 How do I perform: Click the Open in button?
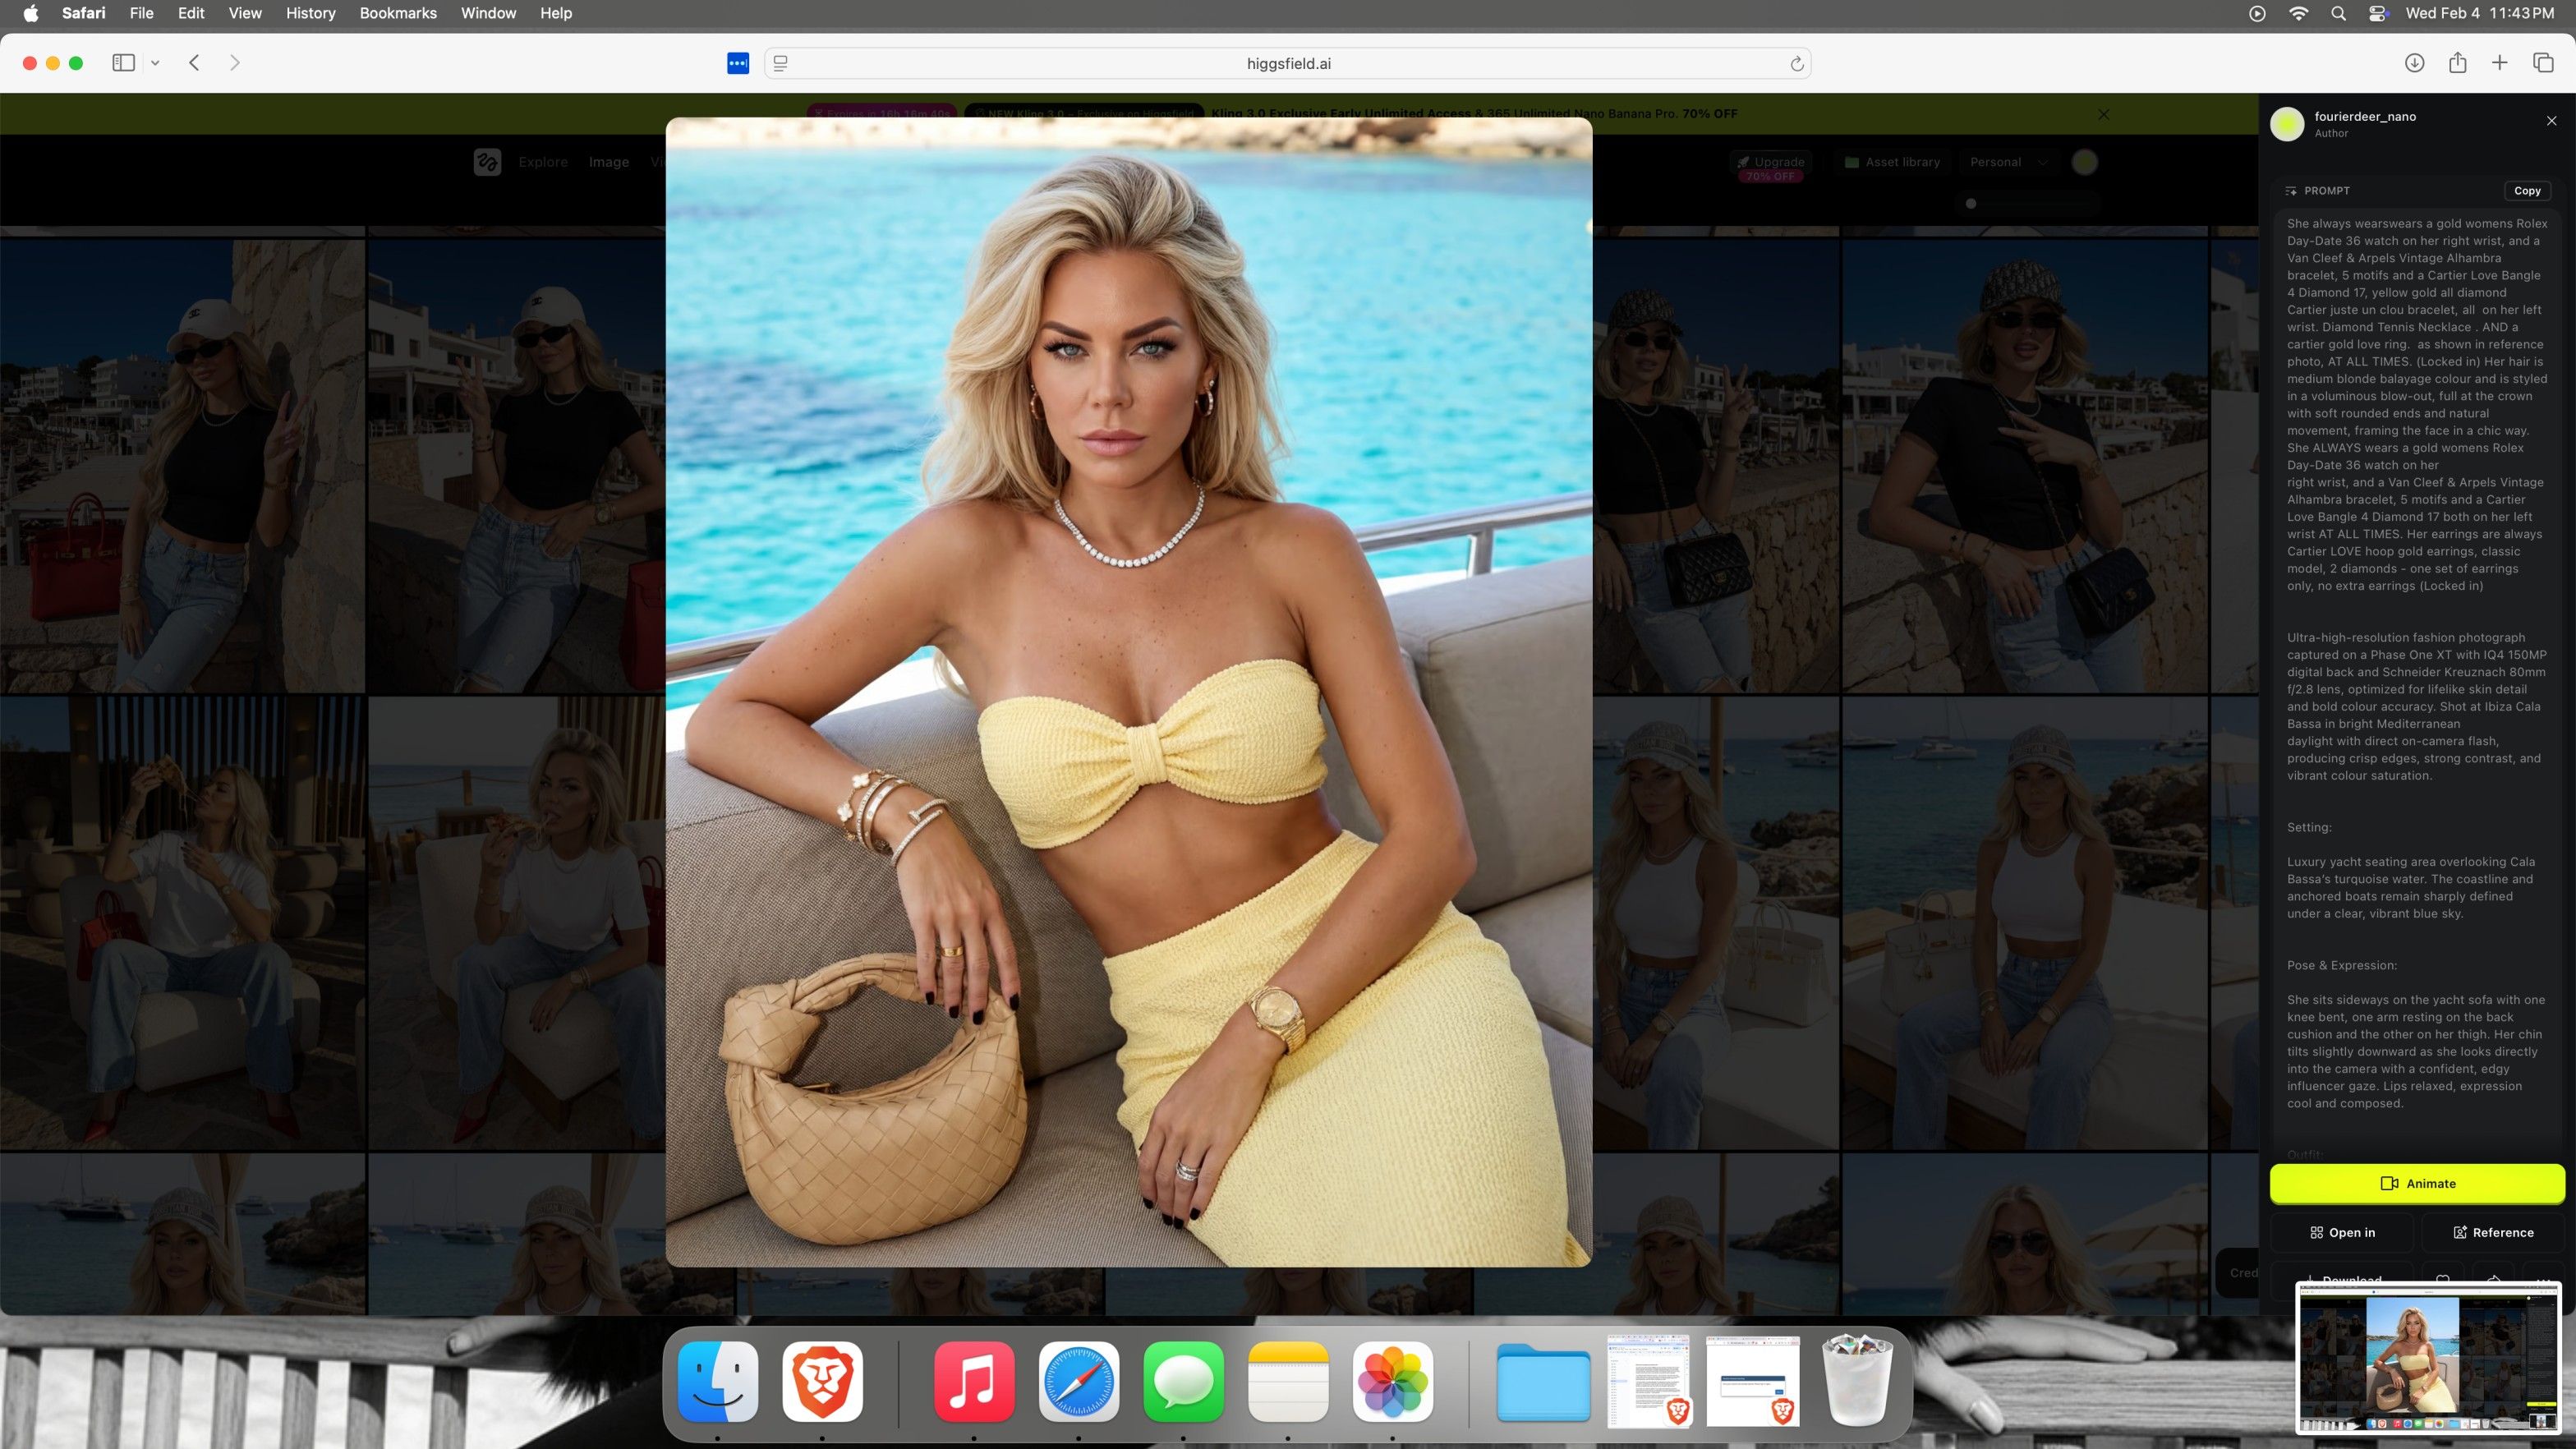tap(2342, 1232)
